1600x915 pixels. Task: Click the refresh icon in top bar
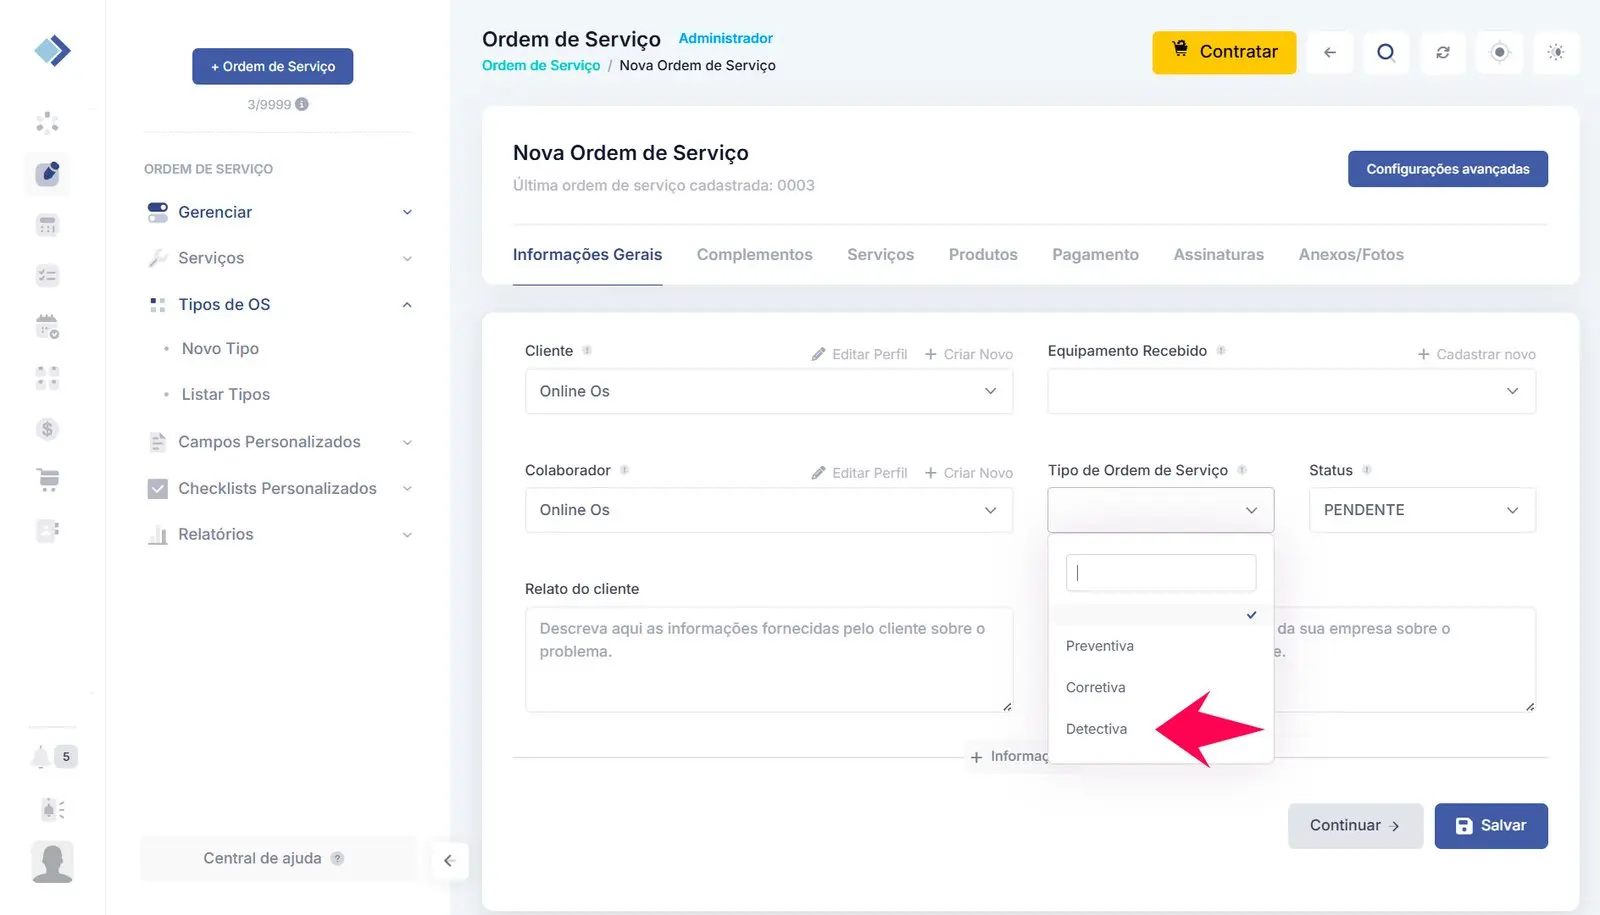(x=1442, y=52)
